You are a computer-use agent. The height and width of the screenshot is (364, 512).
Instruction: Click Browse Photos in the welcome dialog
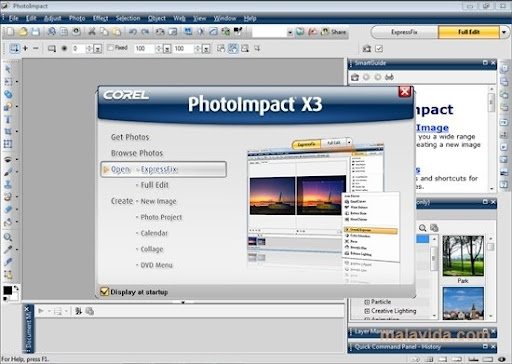pos(137,153)
